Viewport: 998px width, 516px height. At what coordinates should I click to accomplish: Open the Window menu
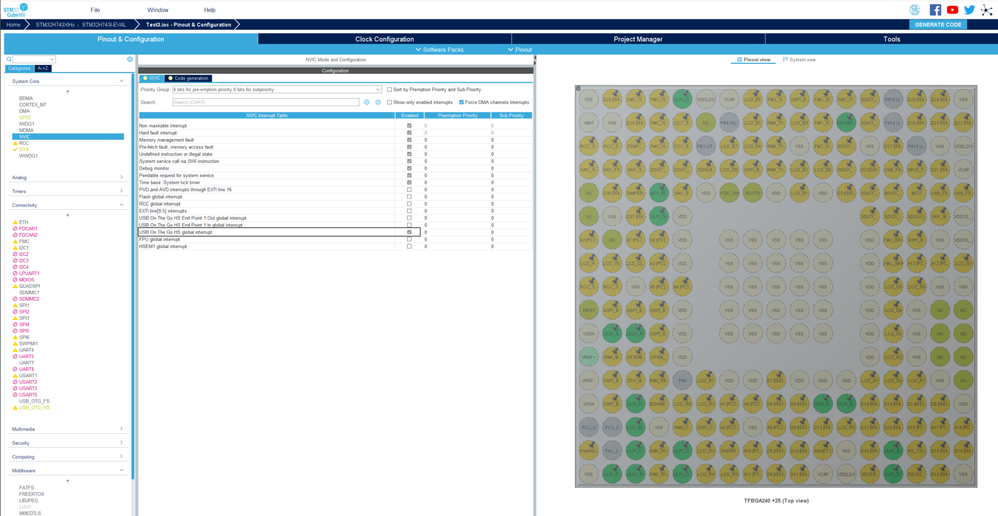pos(158,10)
